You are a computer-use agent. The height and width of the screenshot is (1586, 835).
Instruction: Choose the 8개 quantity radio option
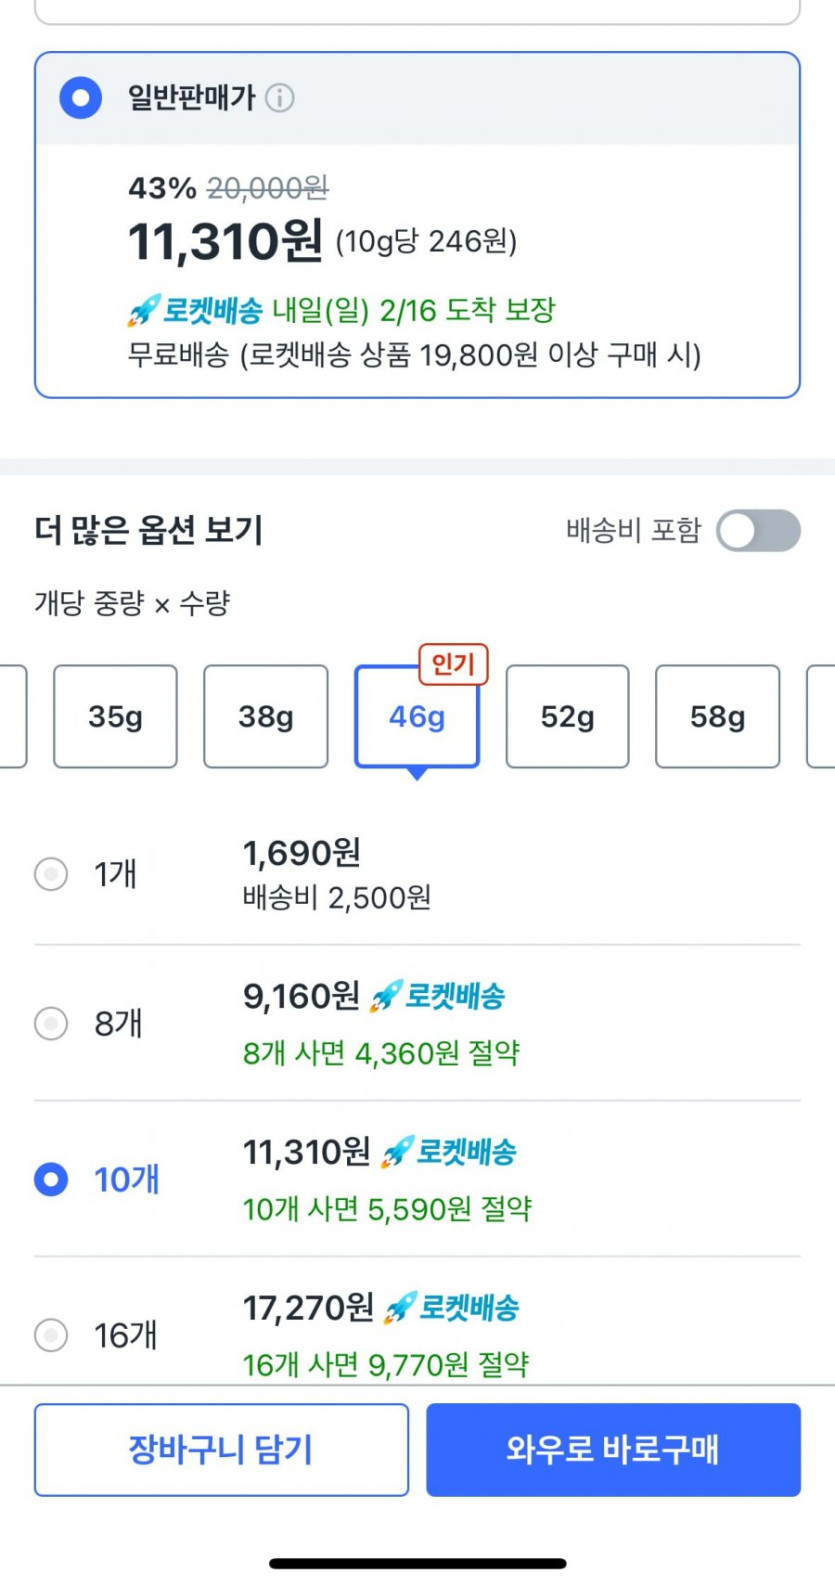[51, 1023]
